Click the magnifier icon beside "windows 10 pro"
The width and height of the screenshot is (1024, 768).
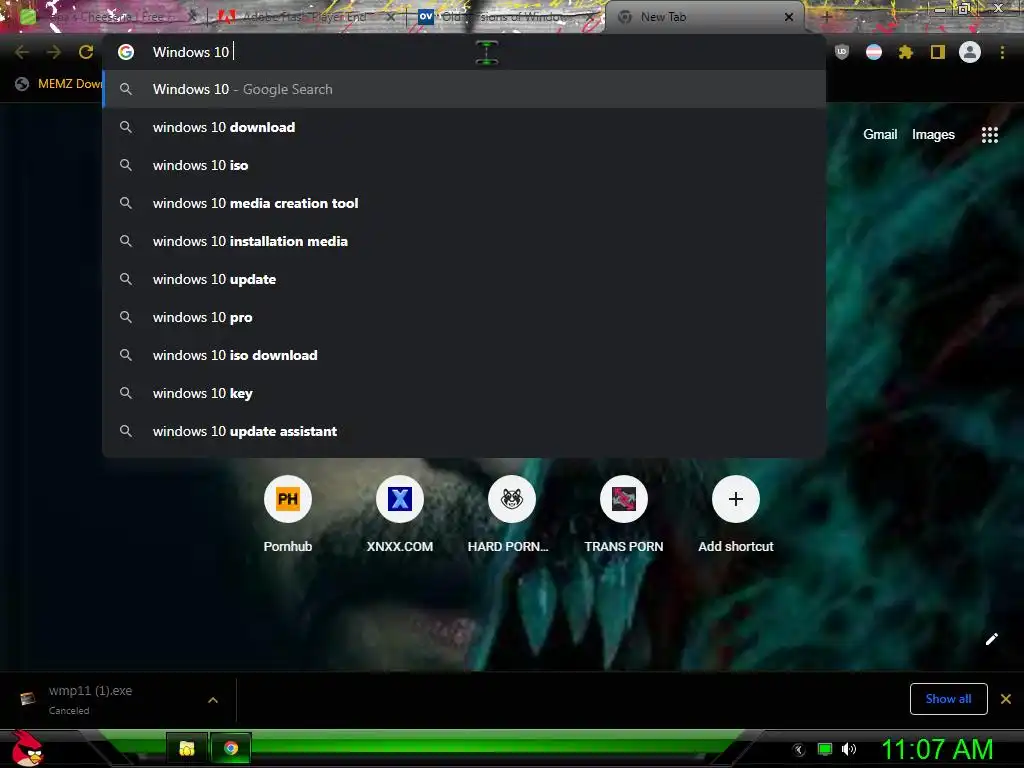pos(126,317)
